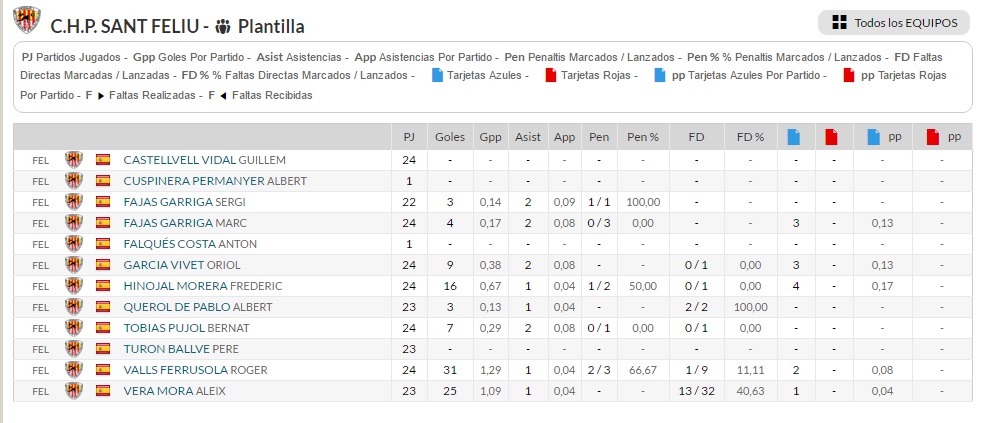Viewport: 981px width, 423px height.
Task: Click the FD % column header
Action: point(750,137)
